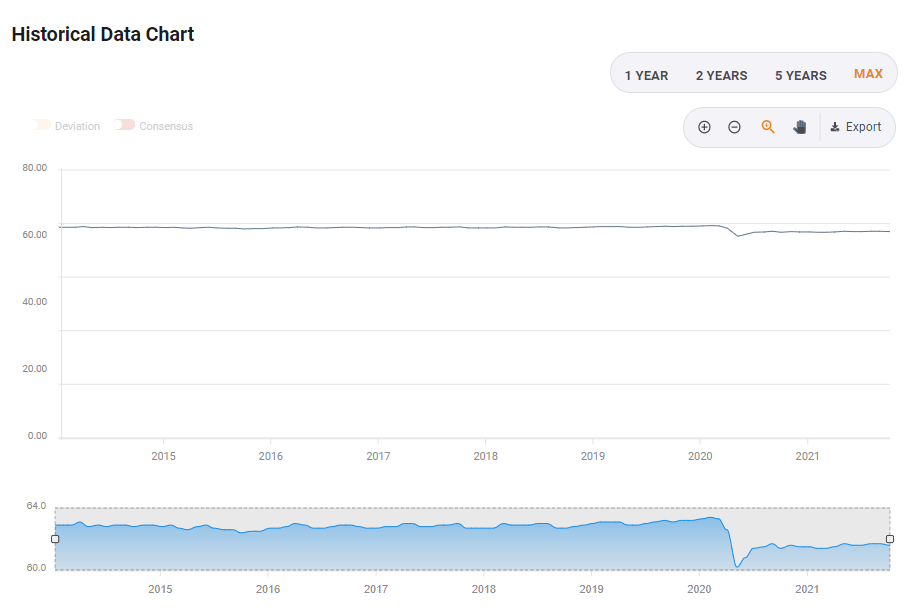This screenshot has width=912, height=609.
Task: Toggle the Consensus series switch
Action: (x=124, y=125)
